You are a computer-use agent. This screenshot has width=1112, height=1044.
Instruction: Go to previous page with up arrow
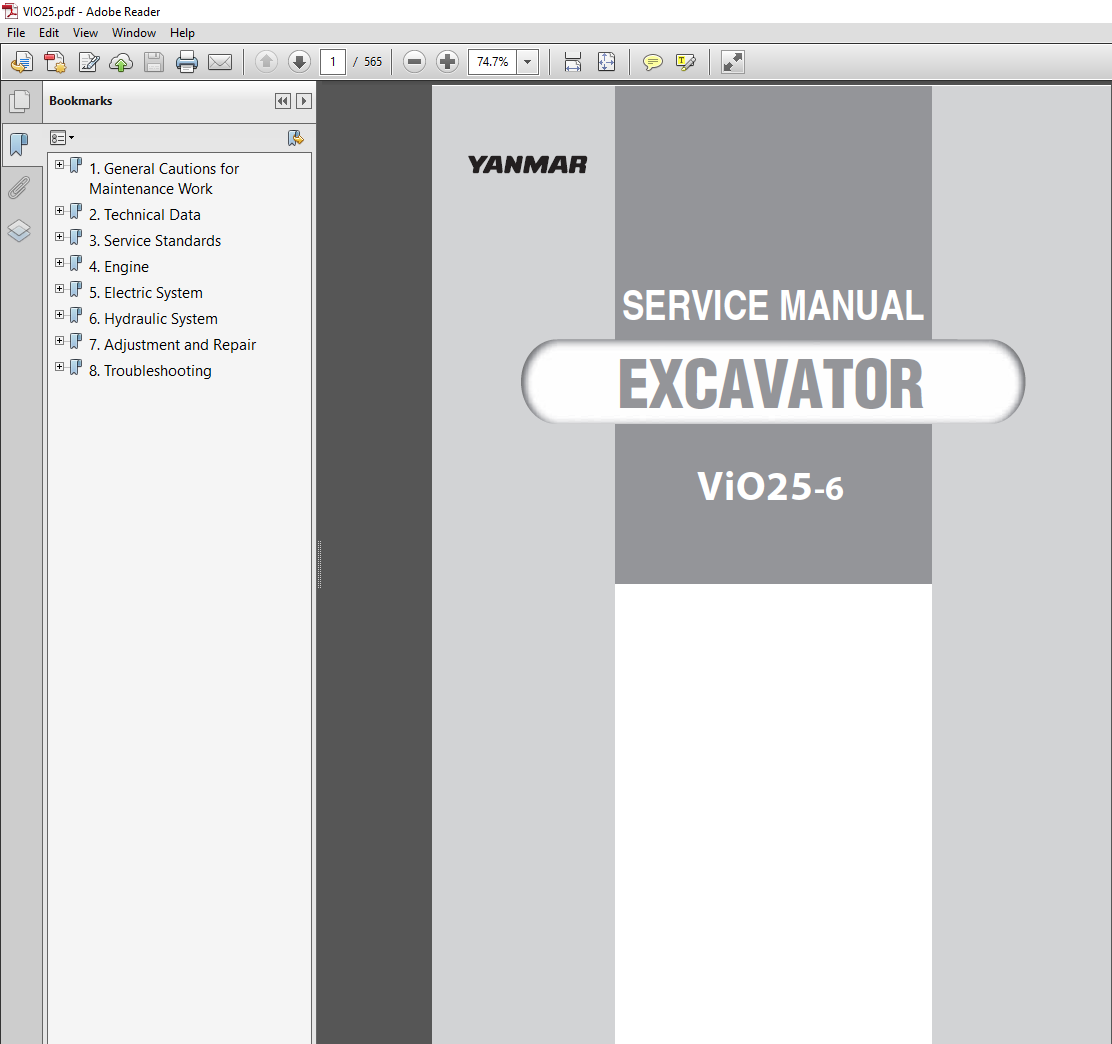[267, 62]
